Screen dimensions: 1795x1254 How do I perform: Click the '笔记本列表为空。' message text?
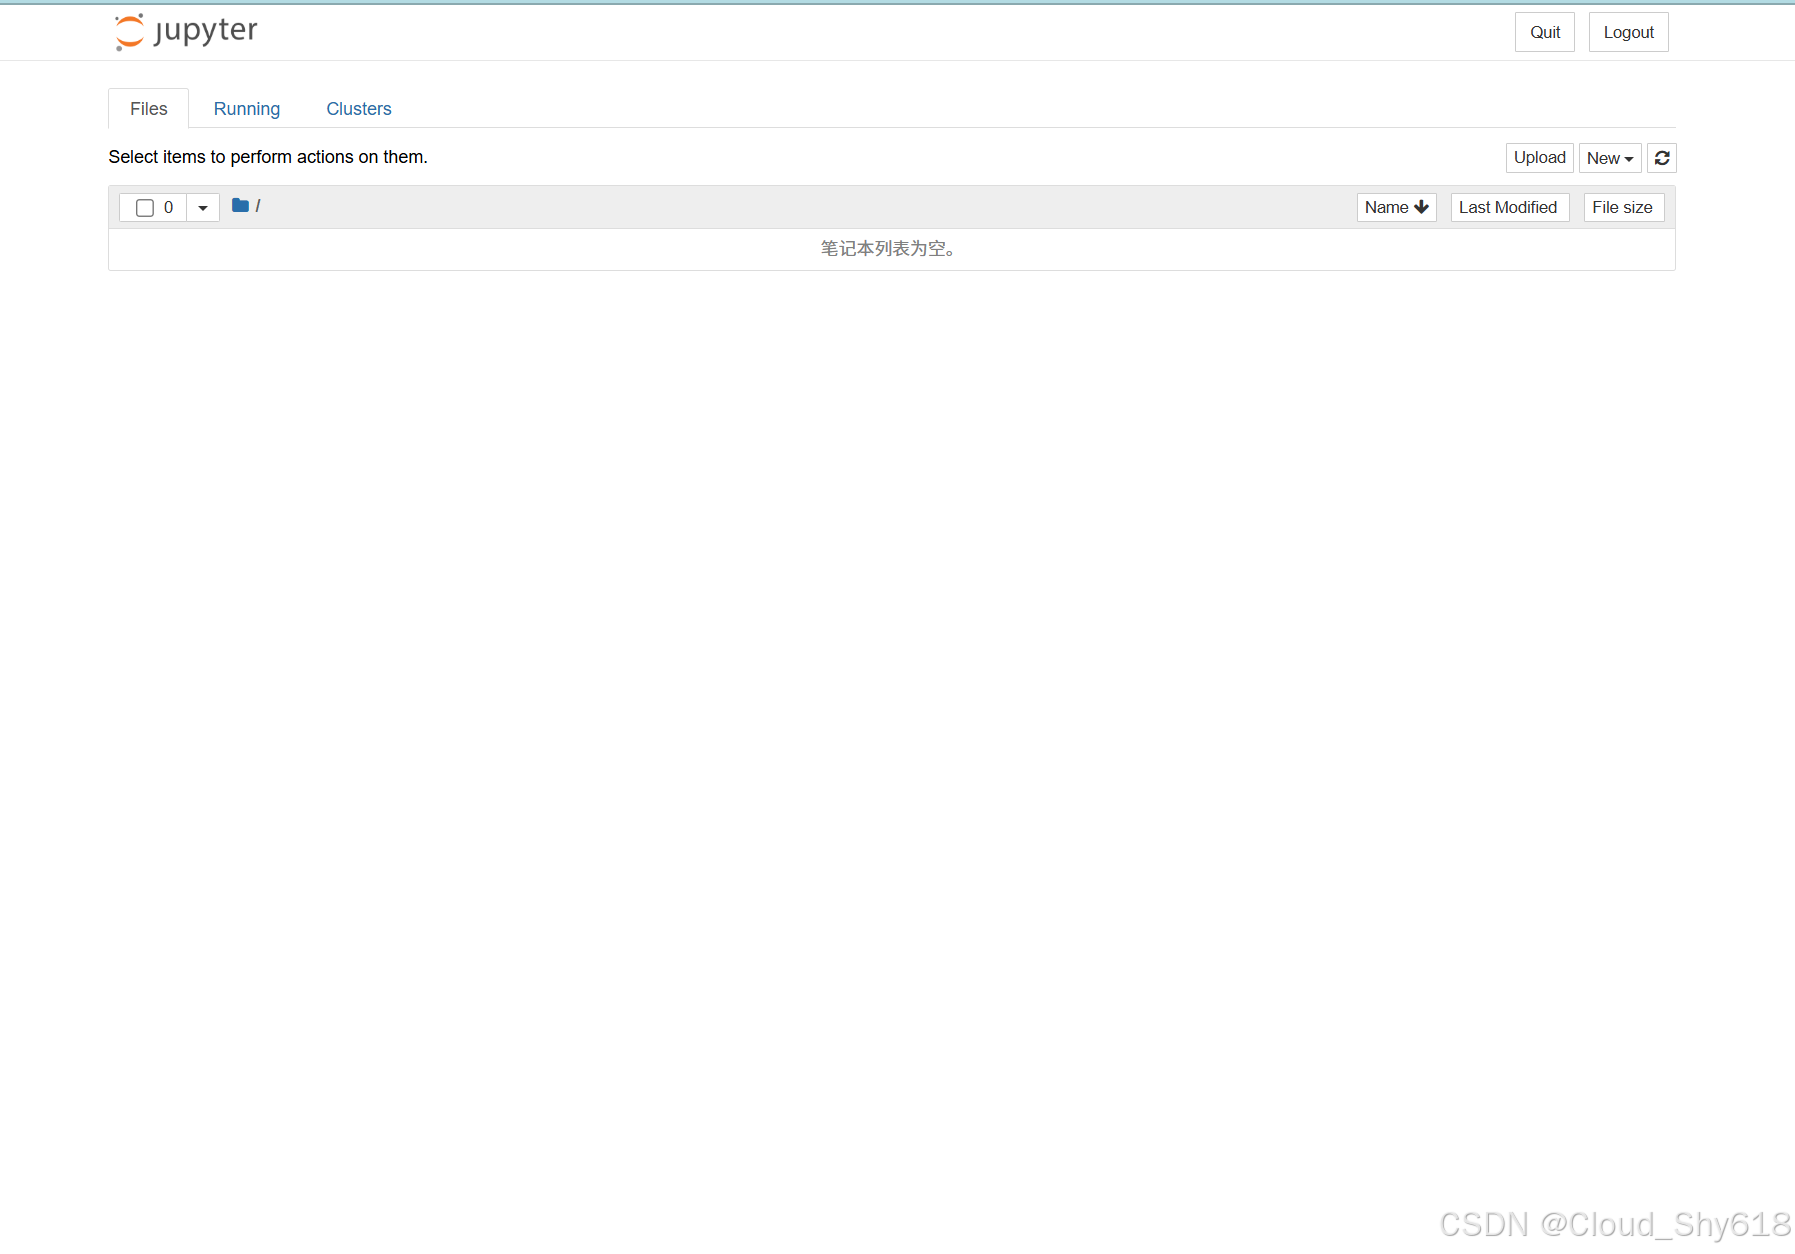coord(891,249)
